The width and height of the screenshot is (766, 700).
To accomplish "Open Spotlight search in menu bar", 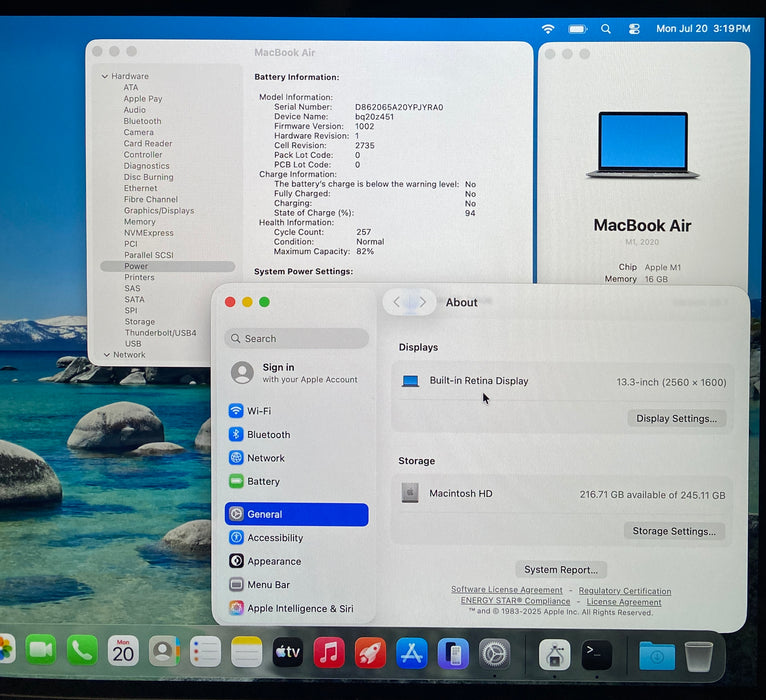I will pos(606,29).
